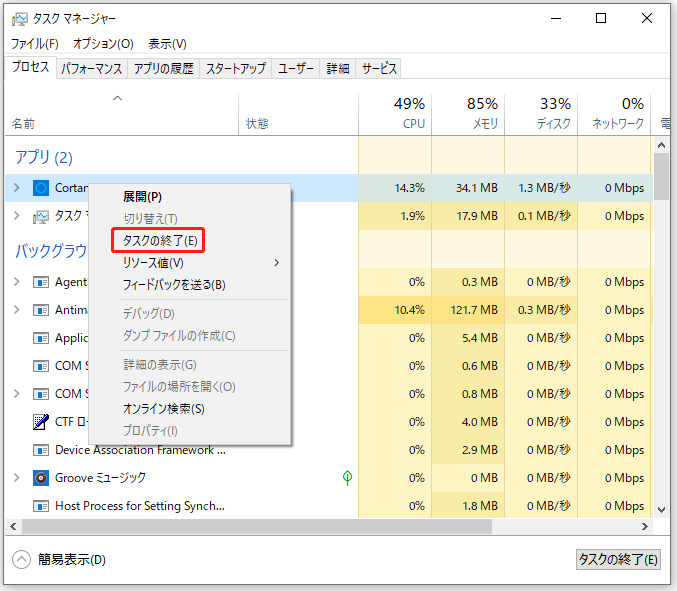This screenshot has height=591, width=677.
Task: Select the プロセス tab
Action: coord(31,67)
